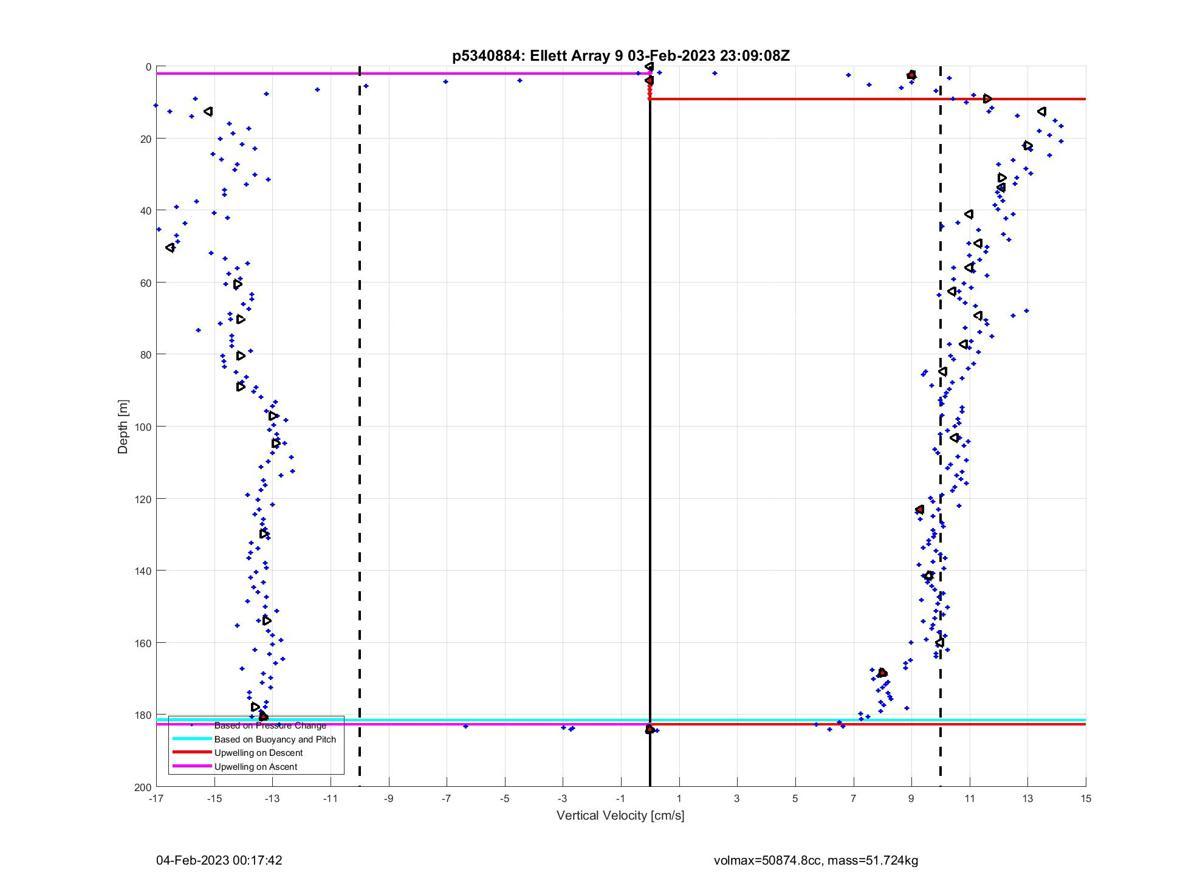This screenshot has width=1200, height=885.
Task: Click the dashed vertical line at -10 cm/s
Action: tap(360, 427)
